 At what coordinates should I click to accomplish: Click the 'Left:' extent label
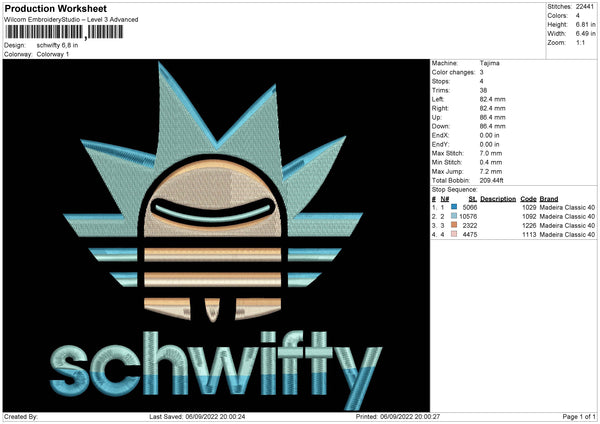click(439, 99)
